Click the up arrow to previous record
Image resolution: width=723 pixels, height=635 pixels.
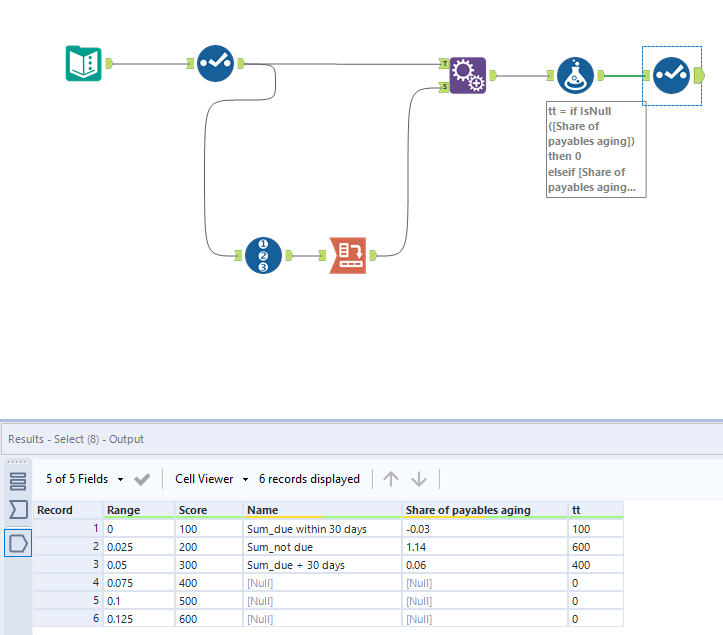(391, 479)
